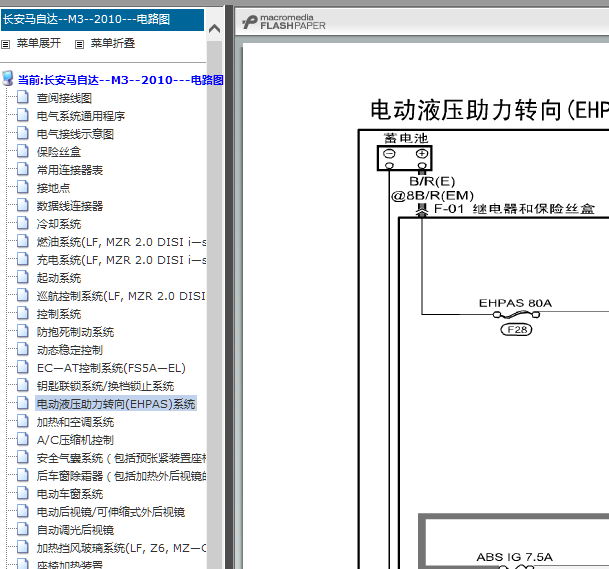Open the 安全气囊系统 tree item
The width and height of the screenshot is (609, 569).
coord(121,458)
